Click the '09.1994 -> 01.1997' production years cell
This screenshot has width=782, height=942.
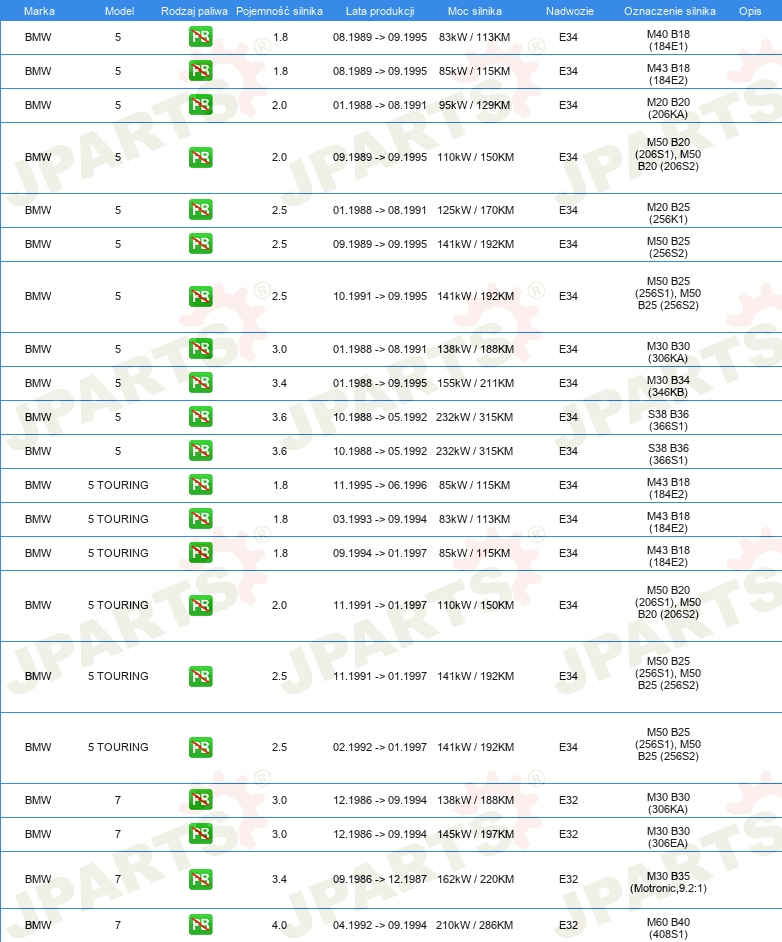click(x=380, y=553)
